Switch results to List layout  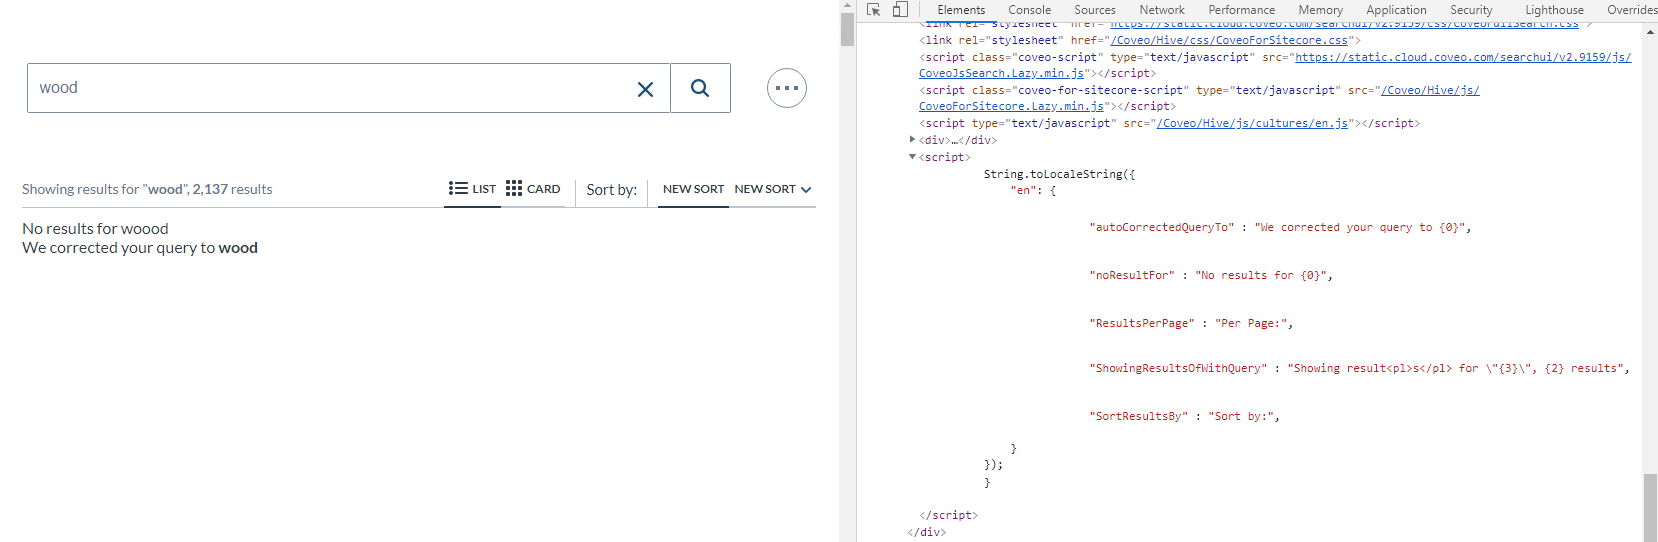point(472,188)
